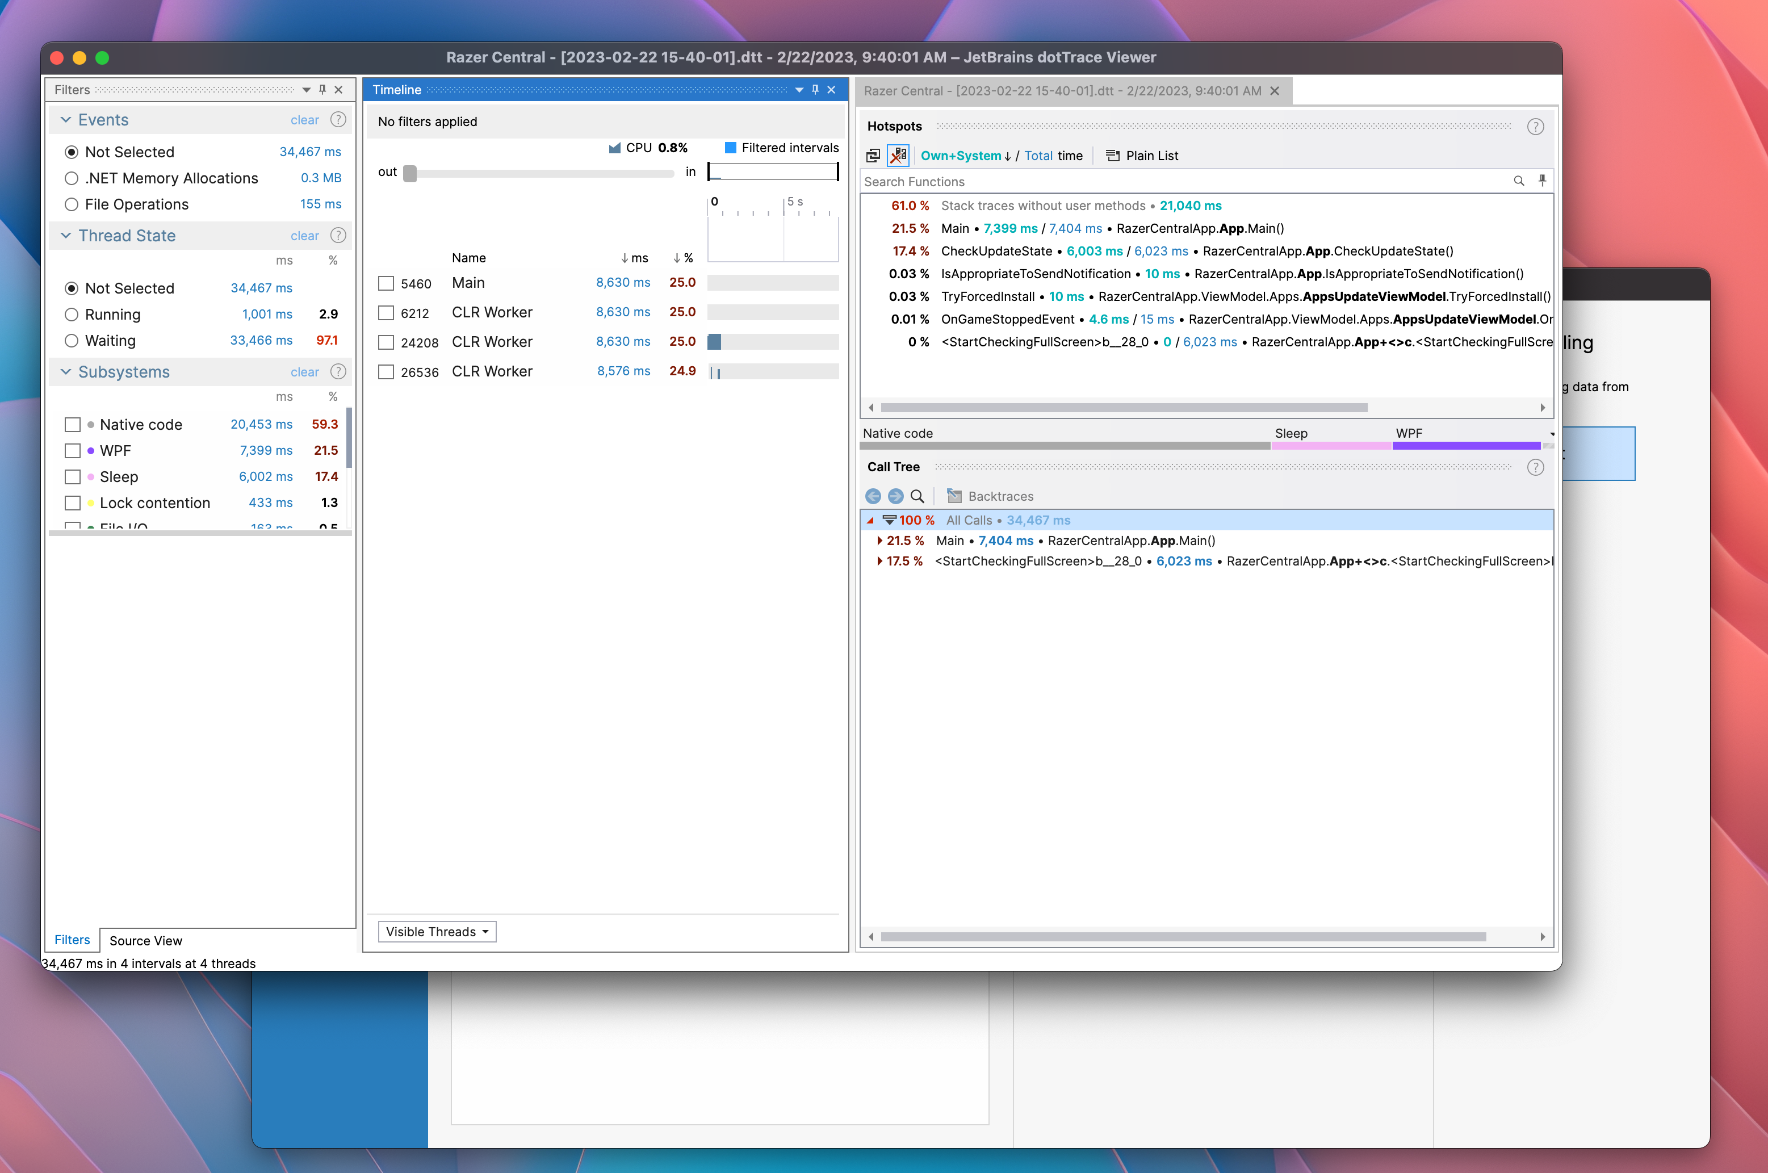The height and width of the screenshot is (1173, 1768).
Task: Check thread 6212 CLR Worker
Action: pos(386,313)
